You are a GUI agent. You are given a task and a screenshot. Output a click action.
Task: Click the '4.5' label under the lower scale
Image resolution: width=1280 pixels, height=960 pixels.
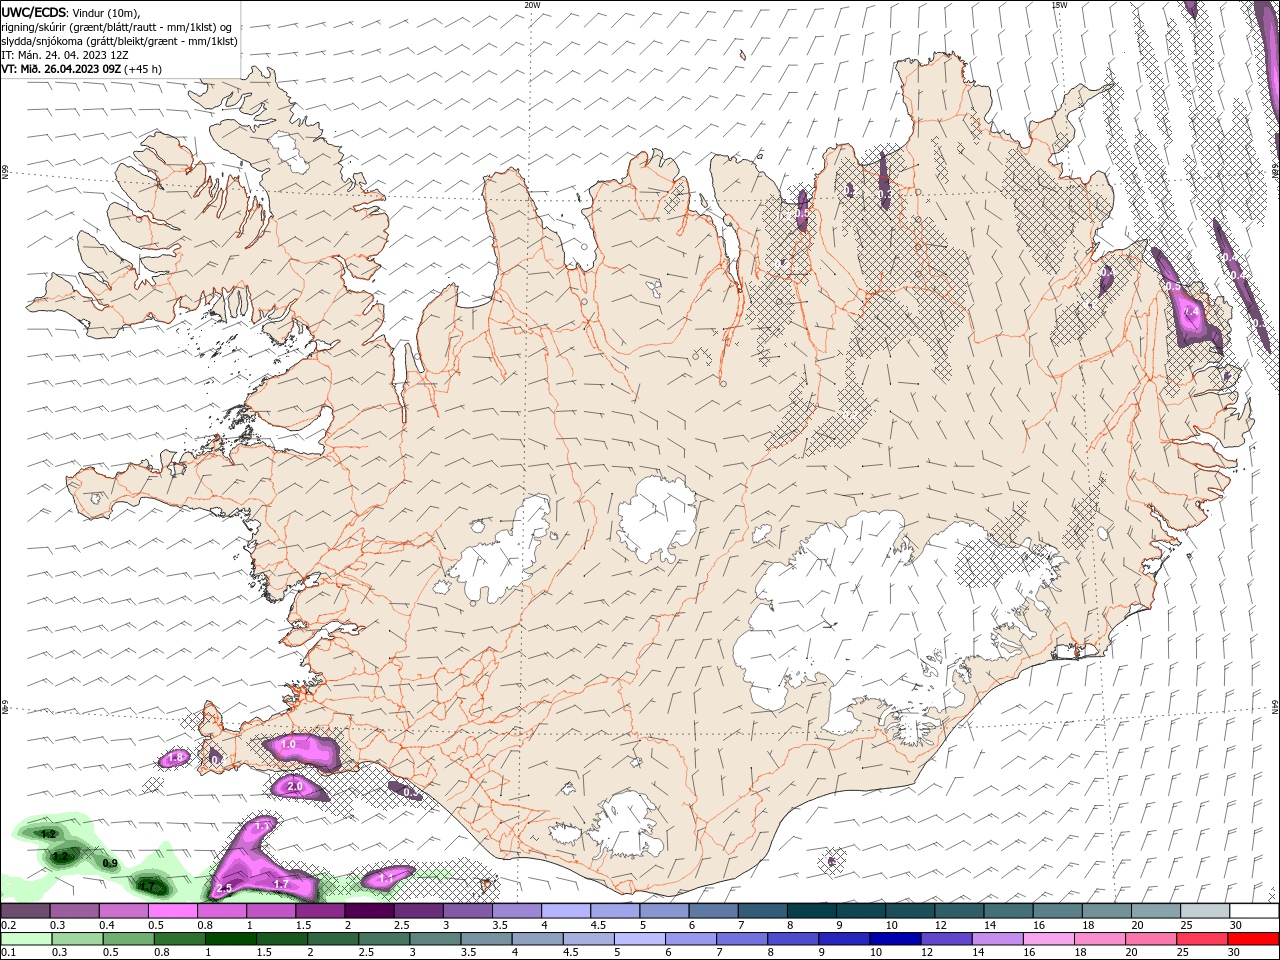click(570, 953)
